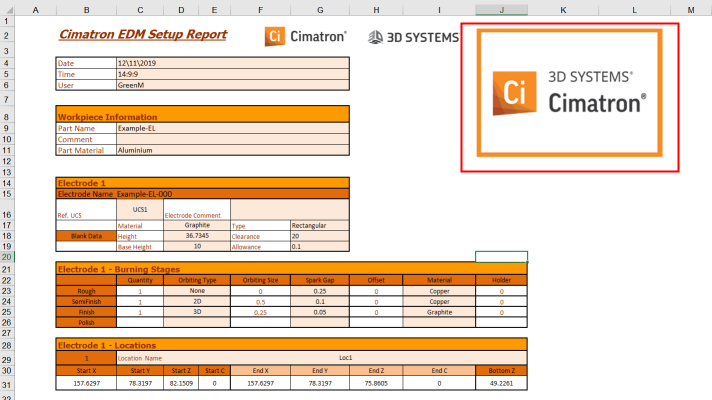This screenshot has width=712, height=400.
Task: Click the Finish stage row label
Action: 86,312
